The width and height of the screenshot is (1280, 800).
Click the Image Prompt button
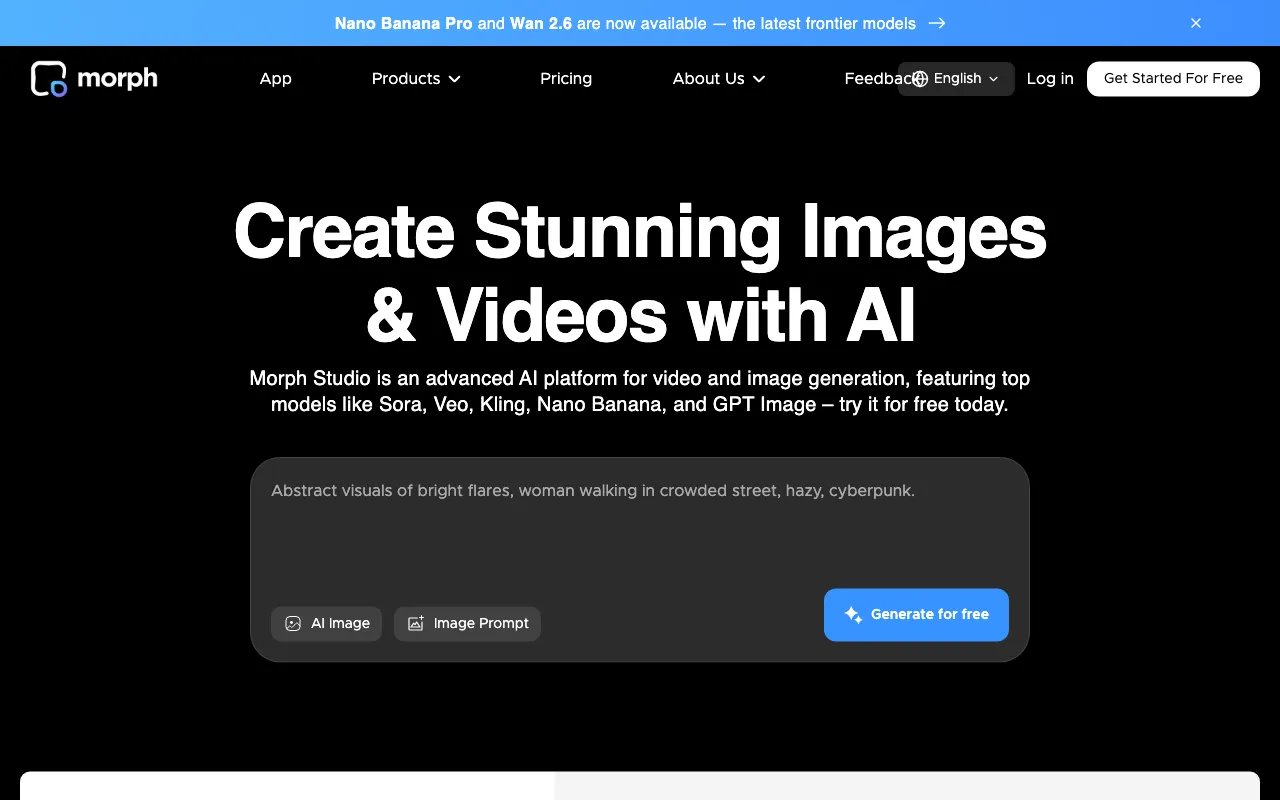[x=467, y=624]
